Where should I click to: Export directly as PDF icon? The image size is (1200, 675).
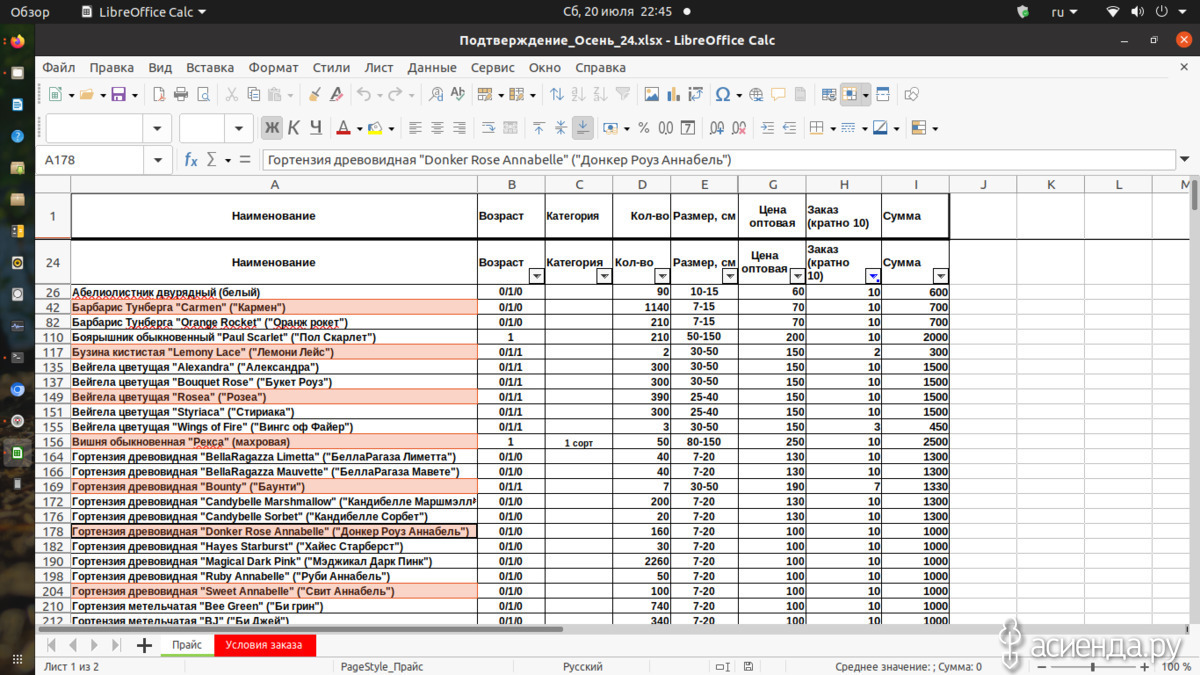coord(158,95)
